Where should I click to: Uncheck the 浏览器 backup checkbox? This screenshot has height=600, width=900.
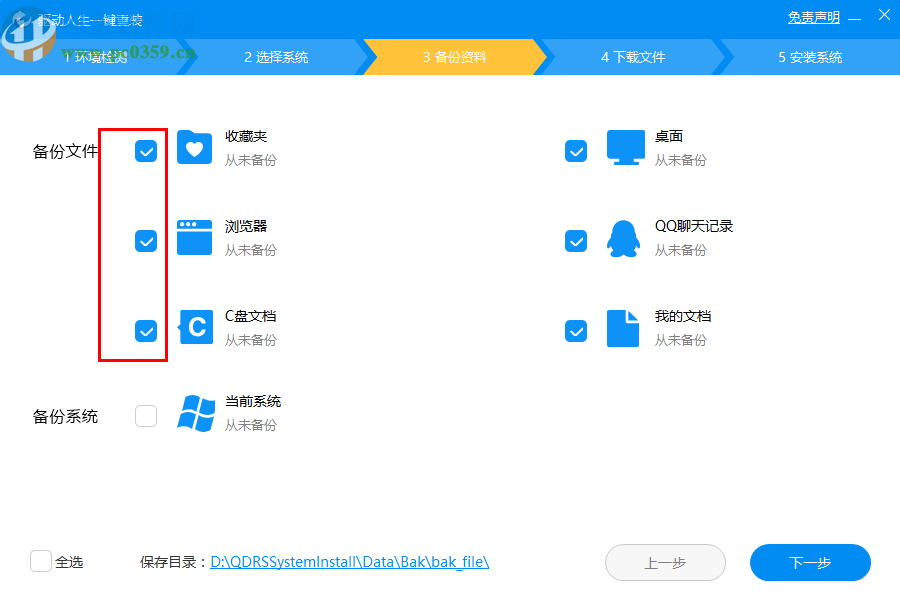[x=146, y=241]
